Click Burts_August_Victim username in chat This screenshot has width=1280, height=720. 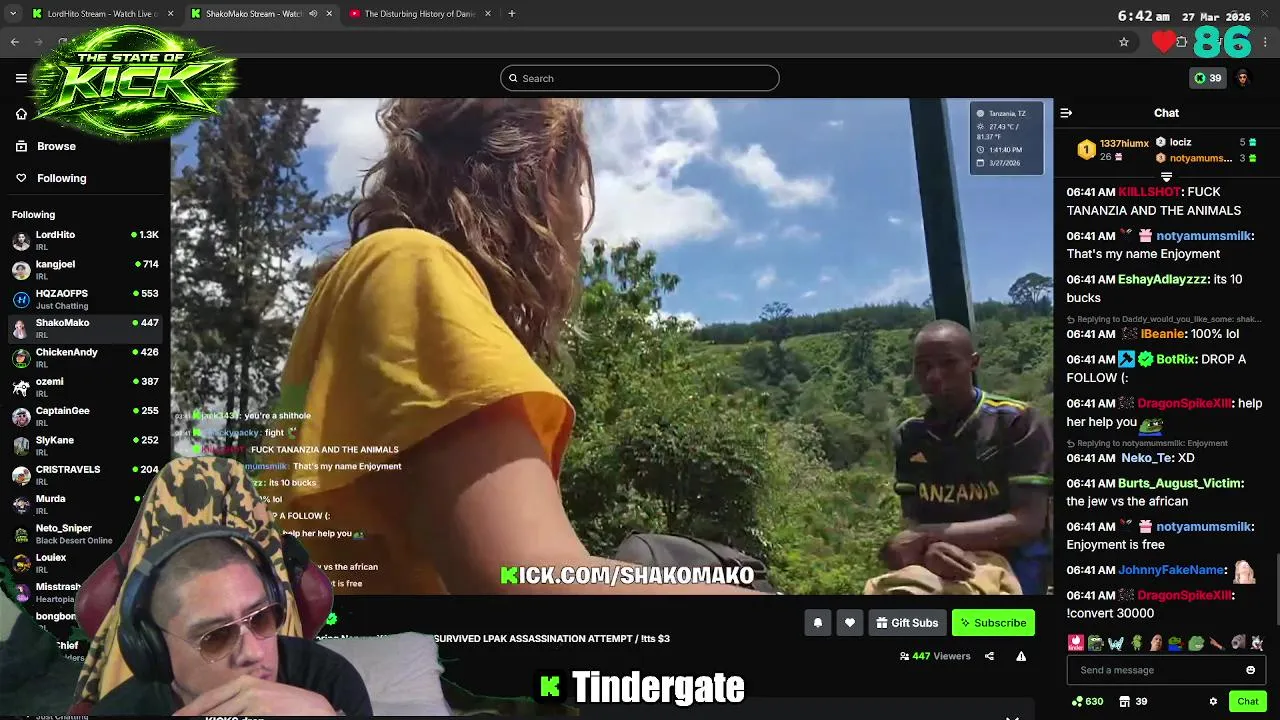tap(1180, 483)
